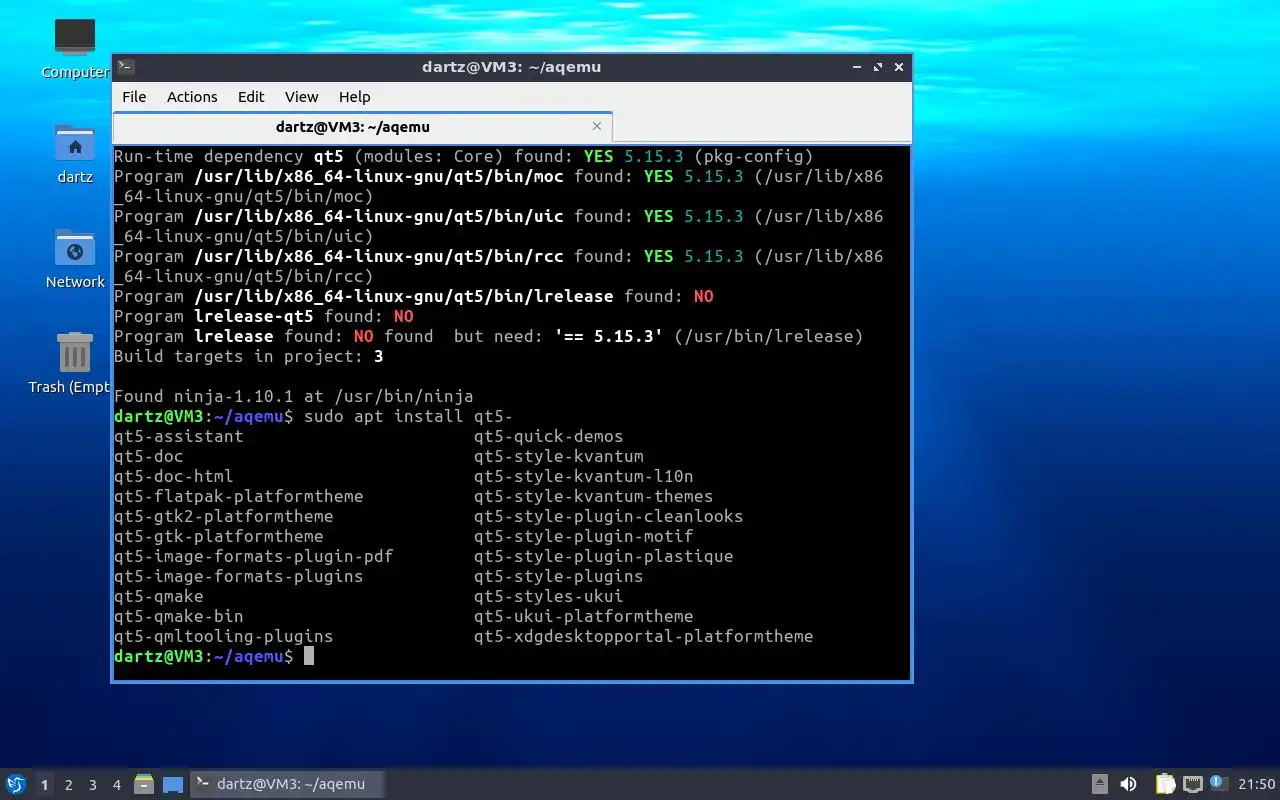Screen dimensions: 1280x800
Task: Click the 'qt5-ukui-platformtheme' package name
Action: click(x=584, y=616)
